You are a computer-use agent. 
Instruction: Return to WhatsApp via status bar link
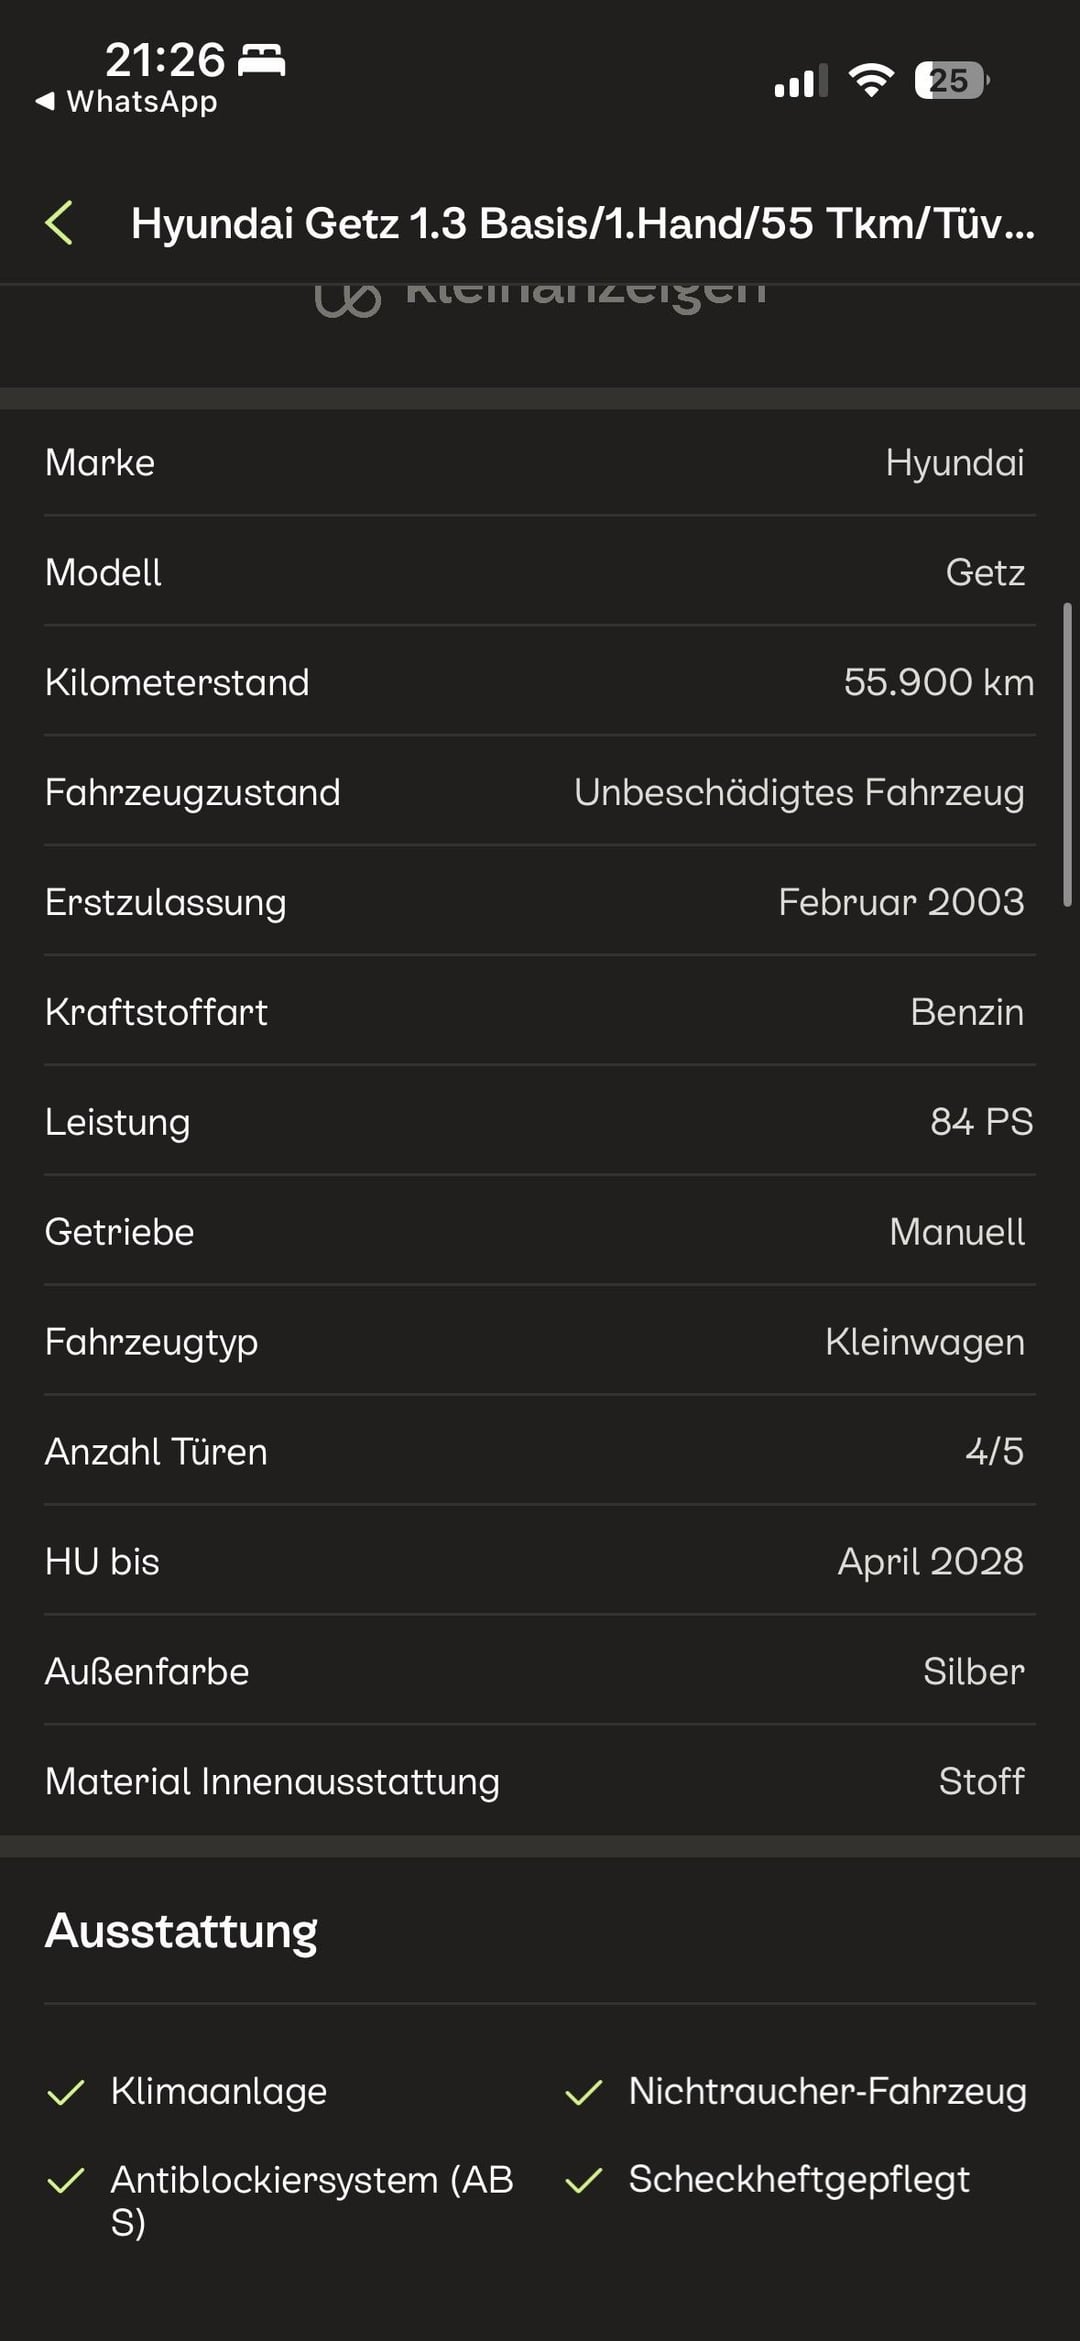click(127, 102)
